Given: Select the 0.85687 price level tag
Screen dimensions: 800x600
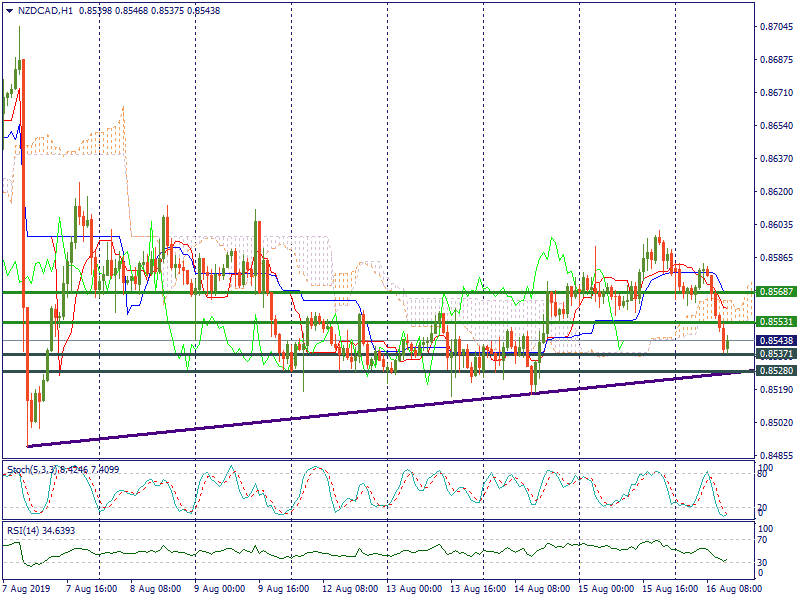Looking at the screenshot, I should (x=775, y=292).
